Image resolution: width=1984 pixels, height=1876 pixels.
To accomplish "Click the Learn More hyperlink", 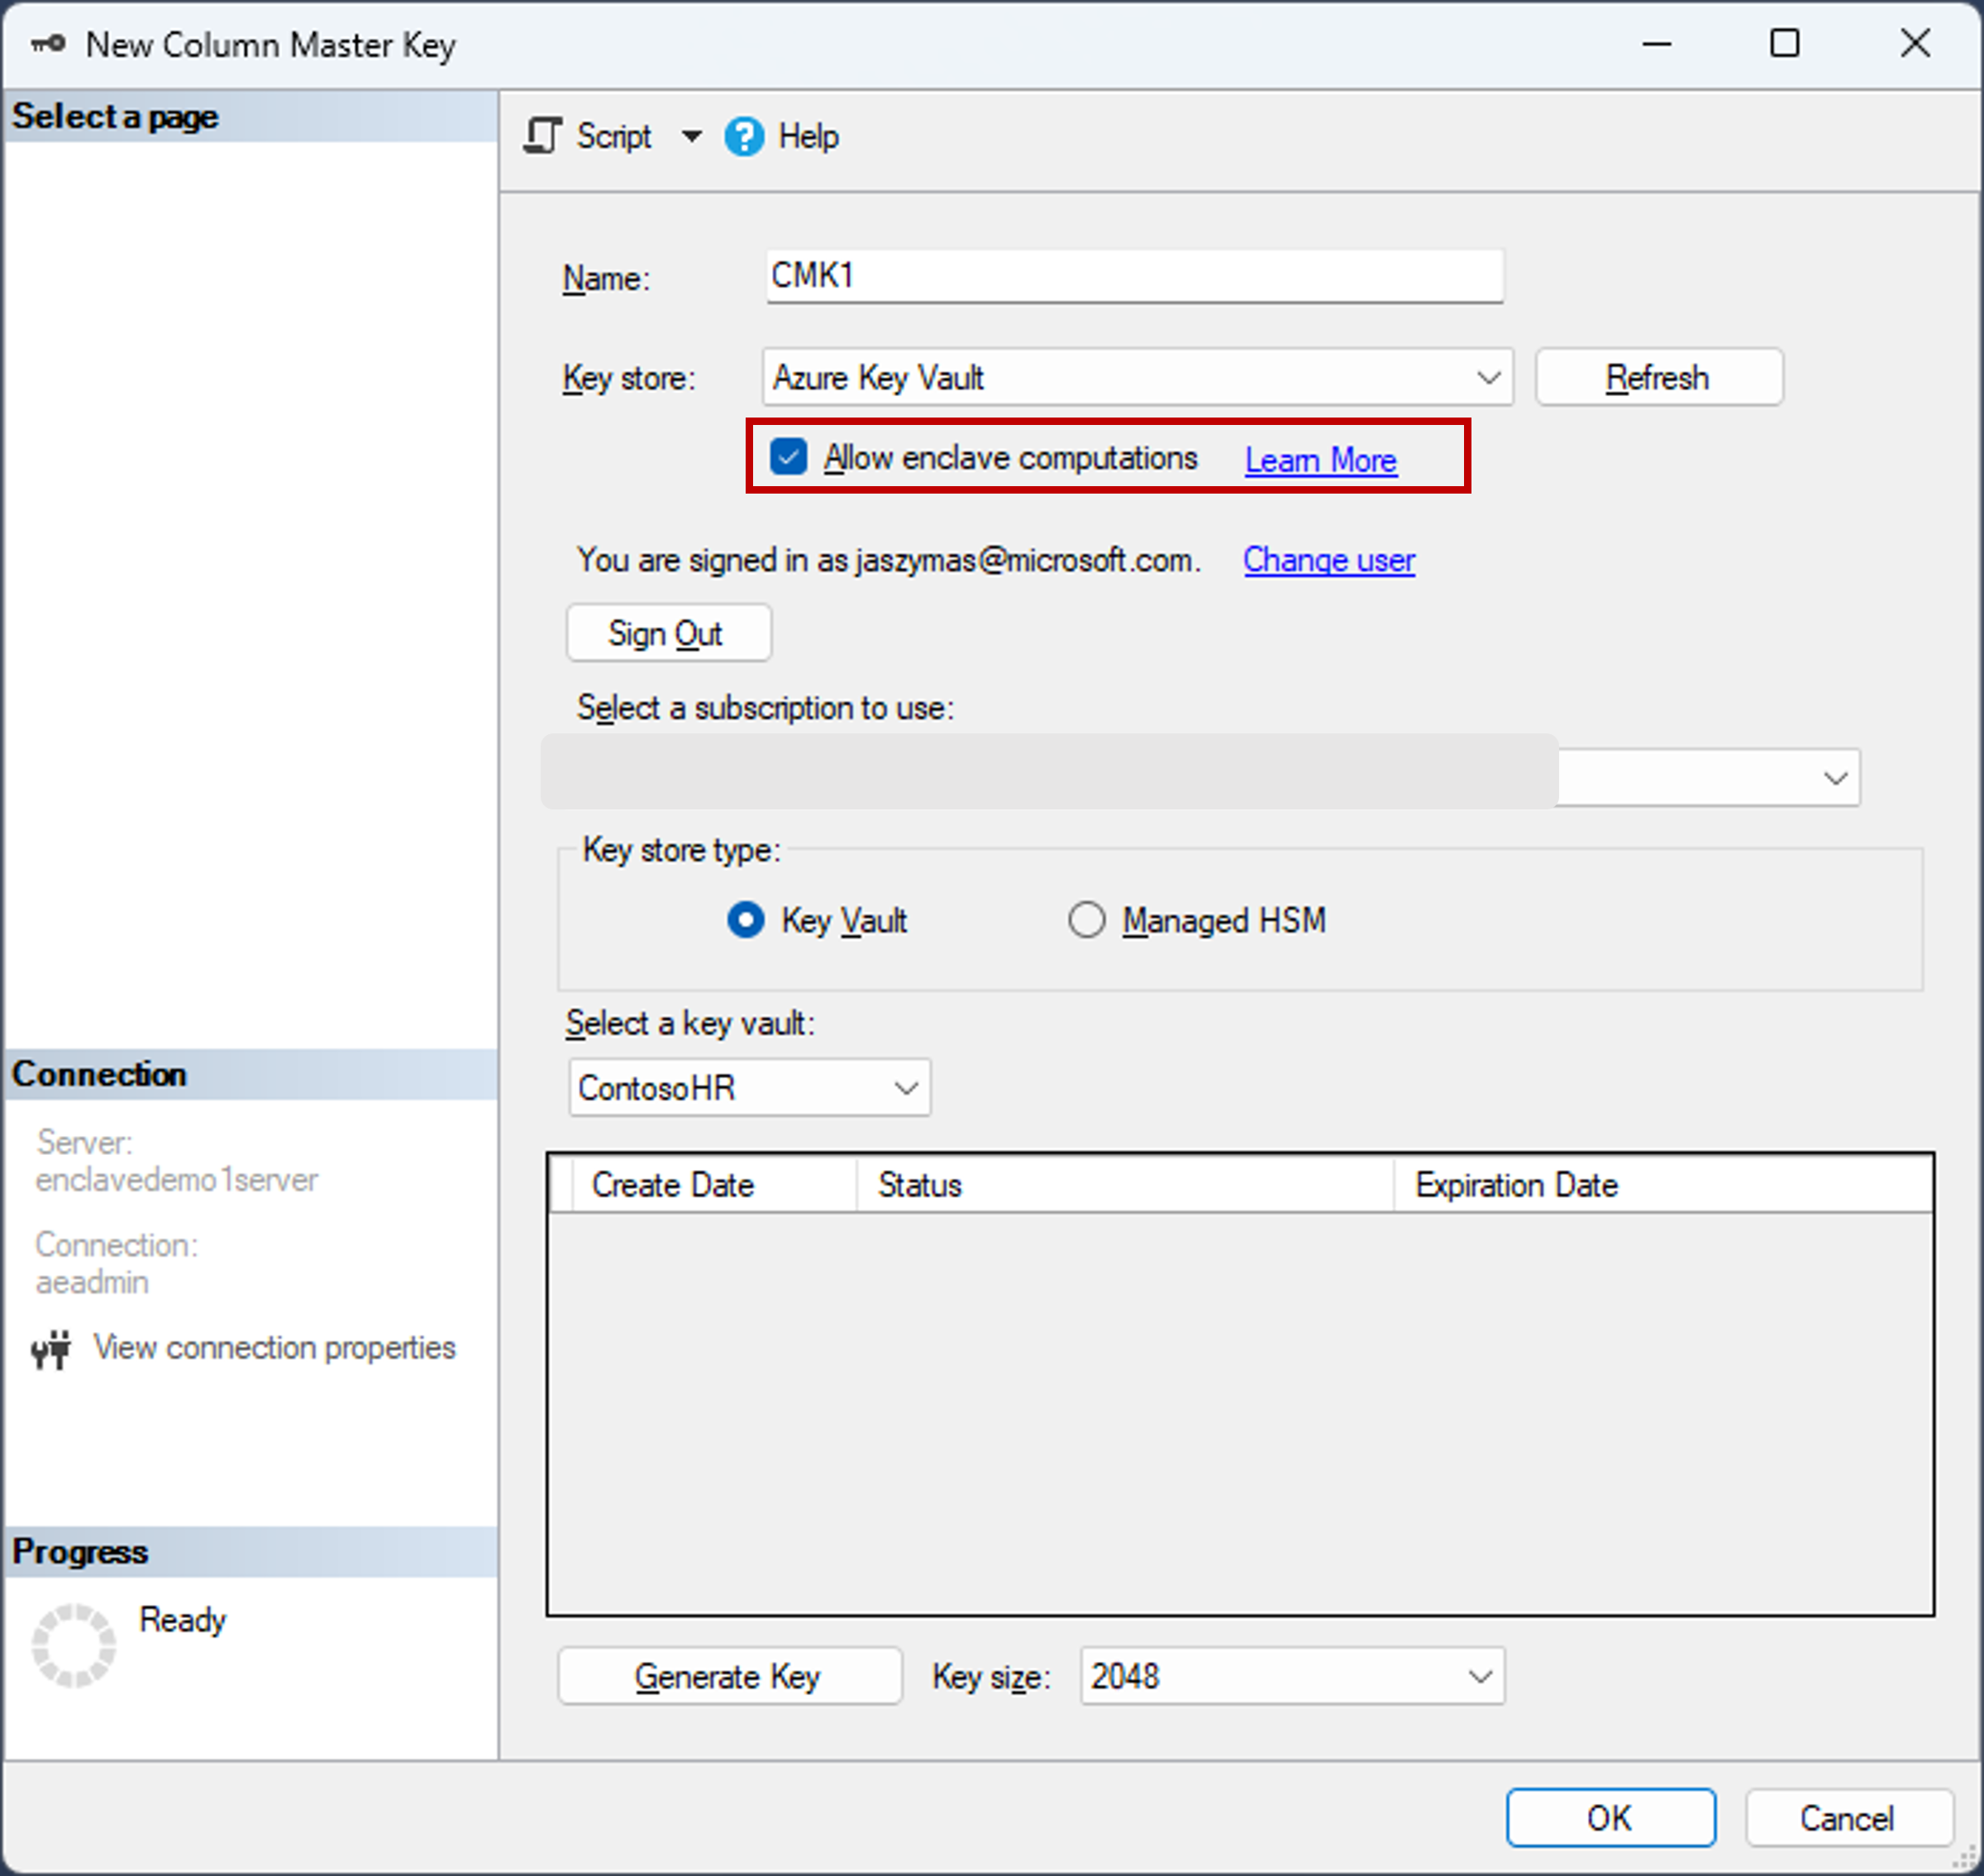I will 1321,458.
